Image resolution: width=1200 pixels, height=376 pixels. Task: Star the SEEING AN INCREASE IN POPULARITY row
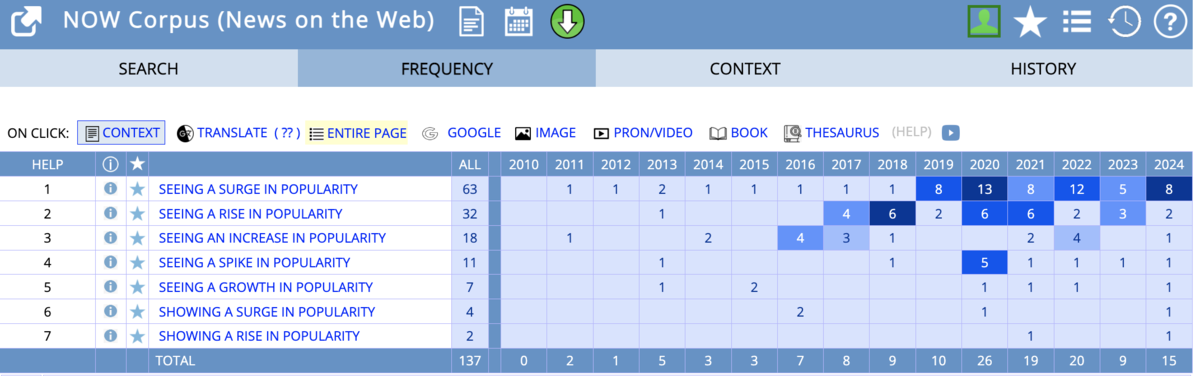coord(137,238)
